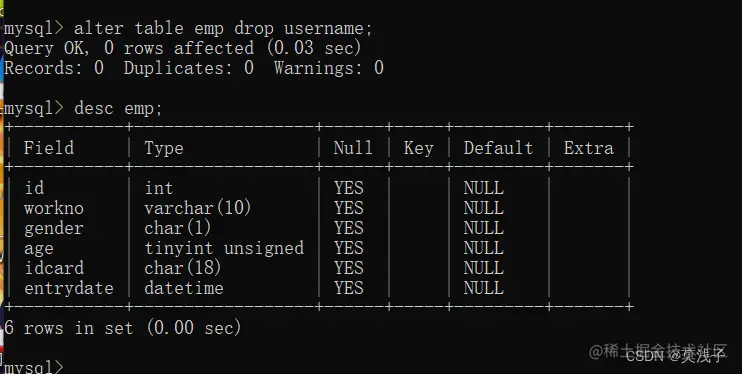Viewport: 742px width, 374px height.
Task: Click the Default column header
Action: click(498, 148)
